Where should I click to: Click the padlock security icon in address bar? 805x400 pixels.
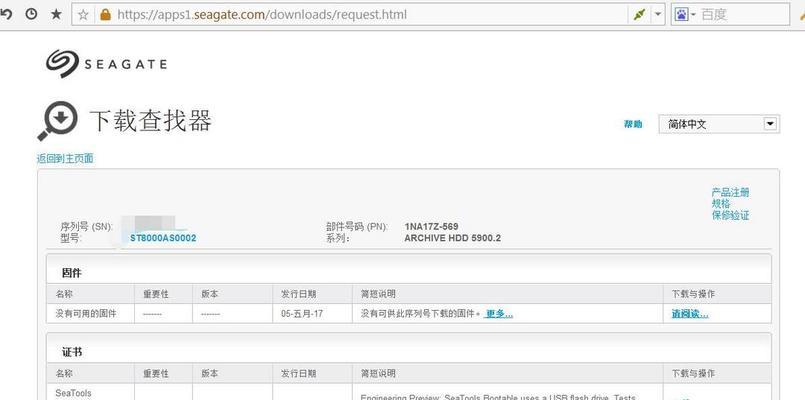pos(104,15)
